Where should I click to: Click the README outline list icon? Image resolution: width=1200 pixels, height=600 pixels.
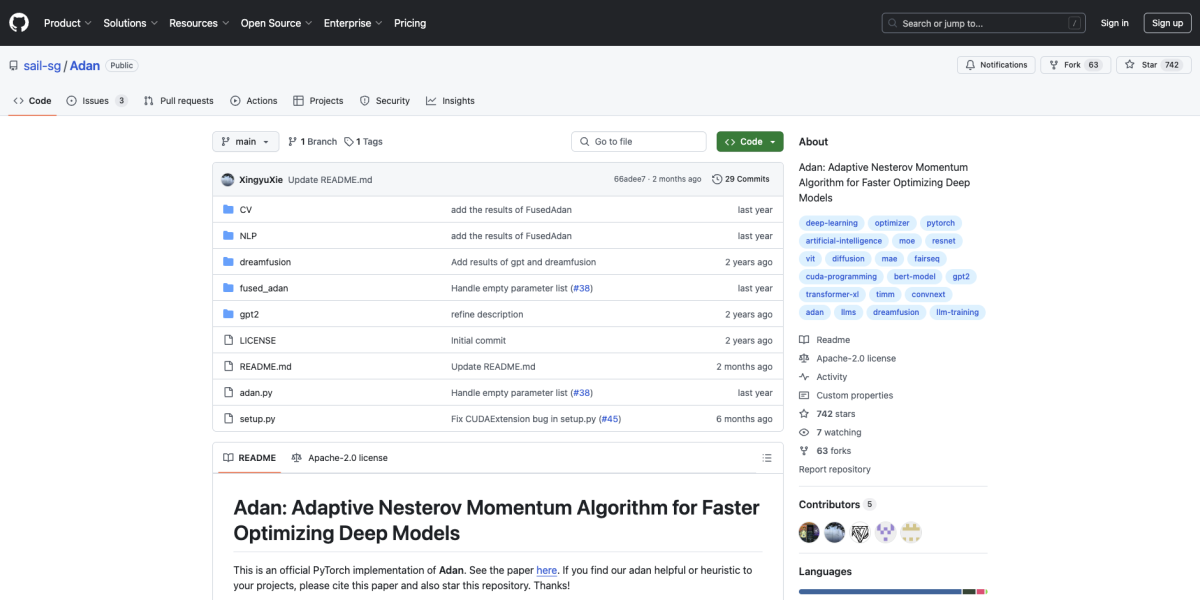pyautogui.click(x=767, y=458)
